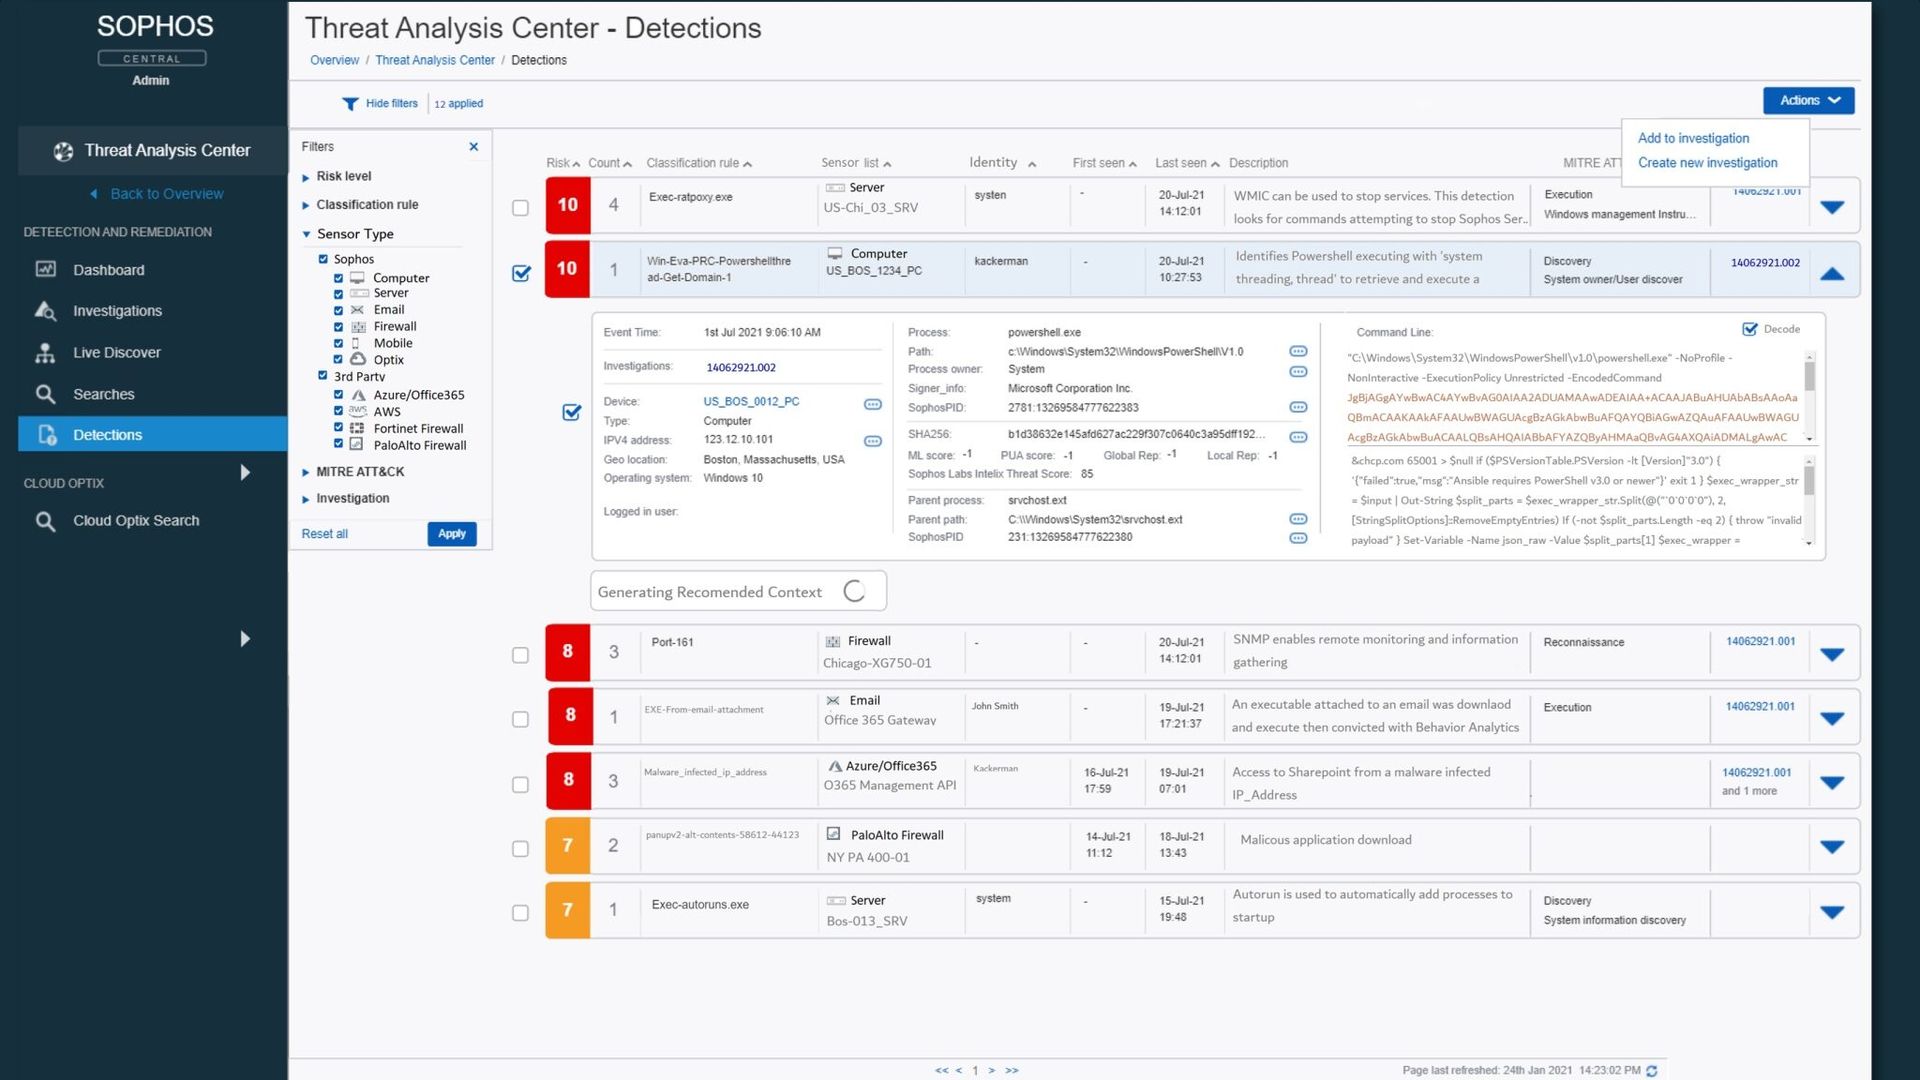Uncheck the Win-Eva-PRC-Powershell detection row
The image size is (1920, 1080).
[521, 273]
